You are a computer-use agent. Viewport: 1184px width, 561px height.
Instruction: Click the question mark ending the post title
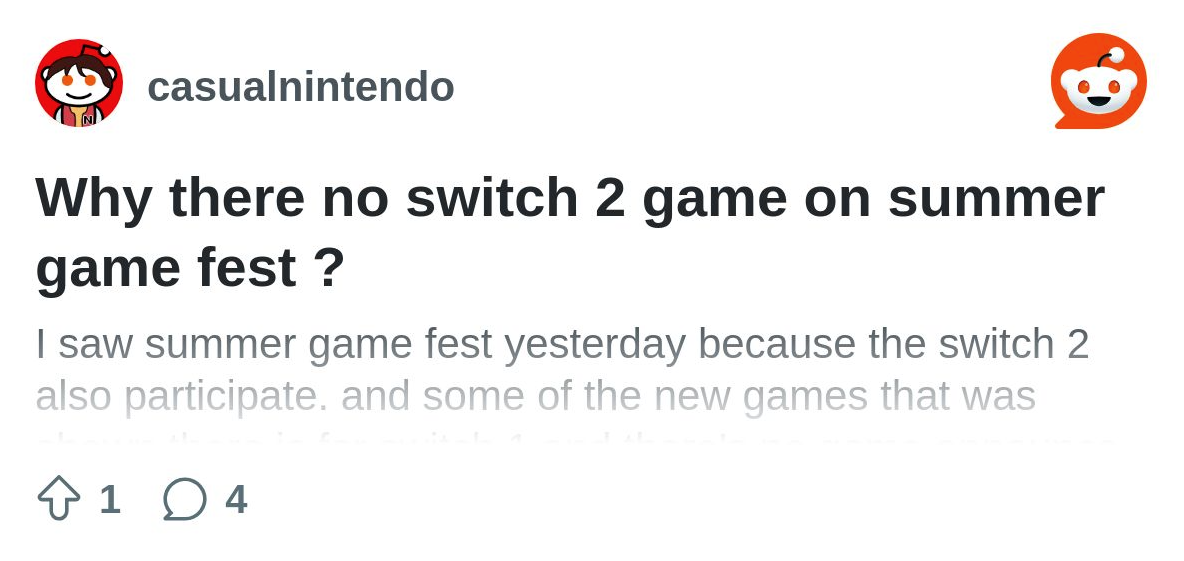coord(329,267)
